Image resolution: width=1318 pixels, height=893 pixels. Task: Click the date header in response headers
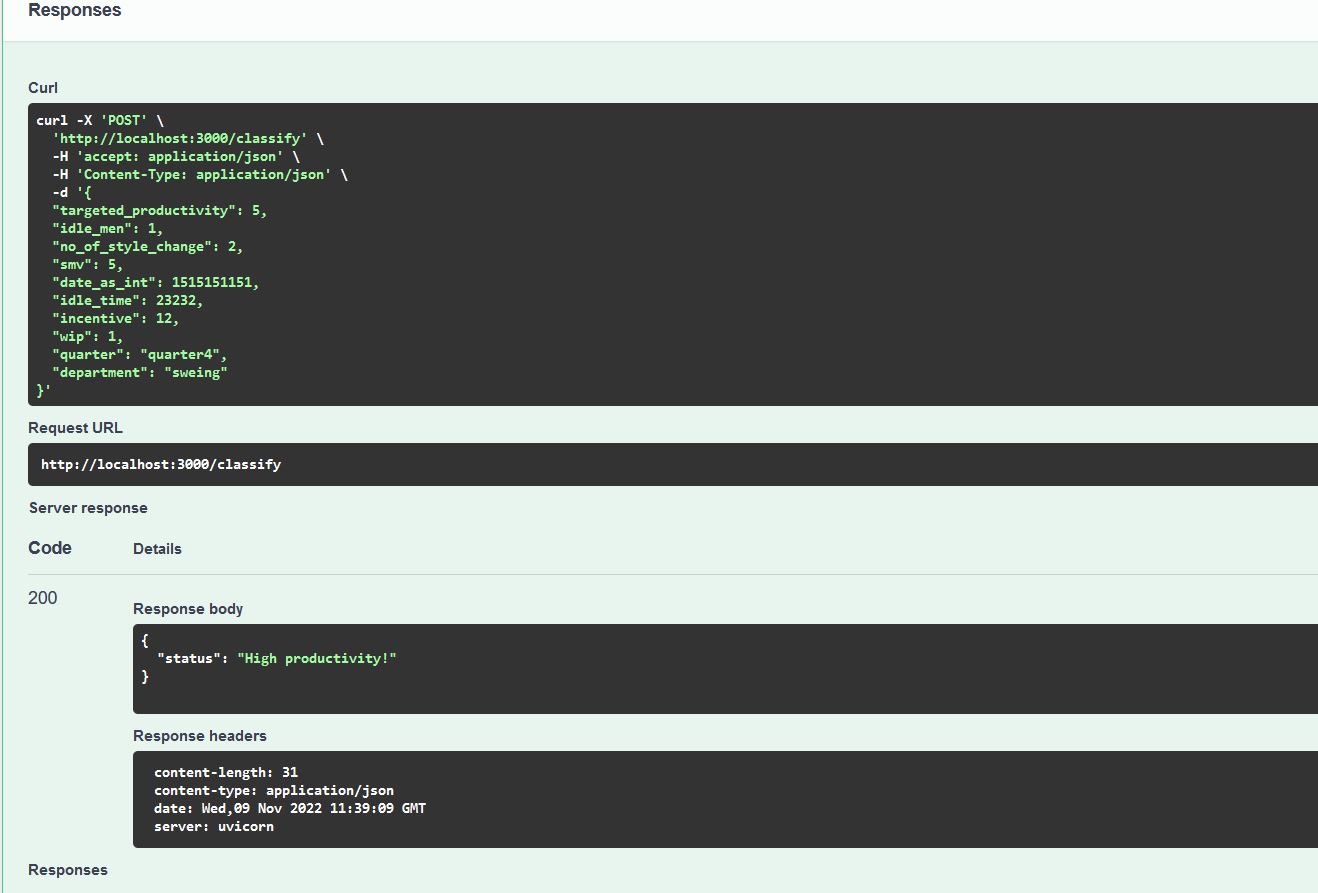pos(289,808)
